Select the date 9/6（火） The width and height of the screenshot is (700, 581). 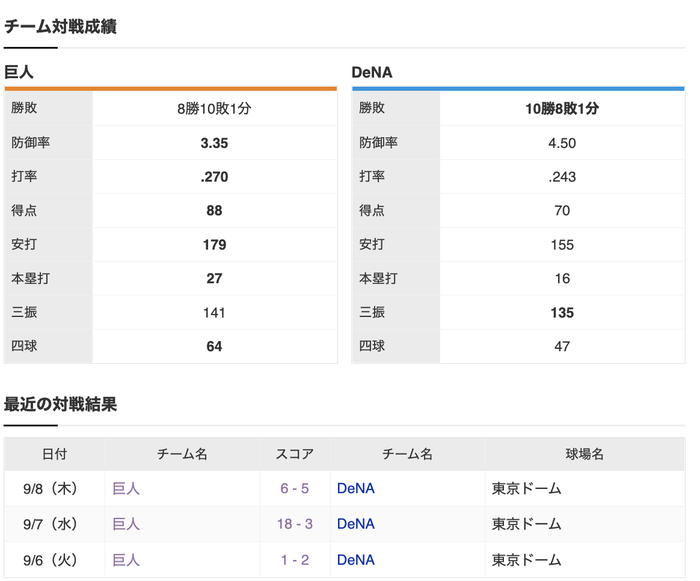(x=50, y=560)
